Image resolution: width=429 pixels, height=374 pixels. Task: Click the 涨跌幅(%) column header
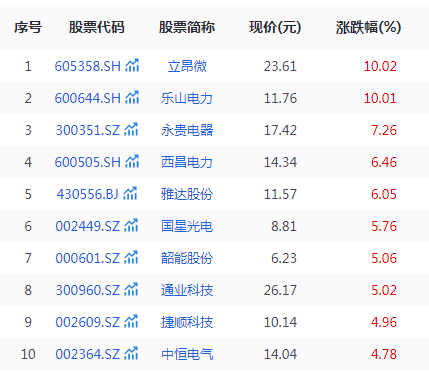(x=368, y=27)
